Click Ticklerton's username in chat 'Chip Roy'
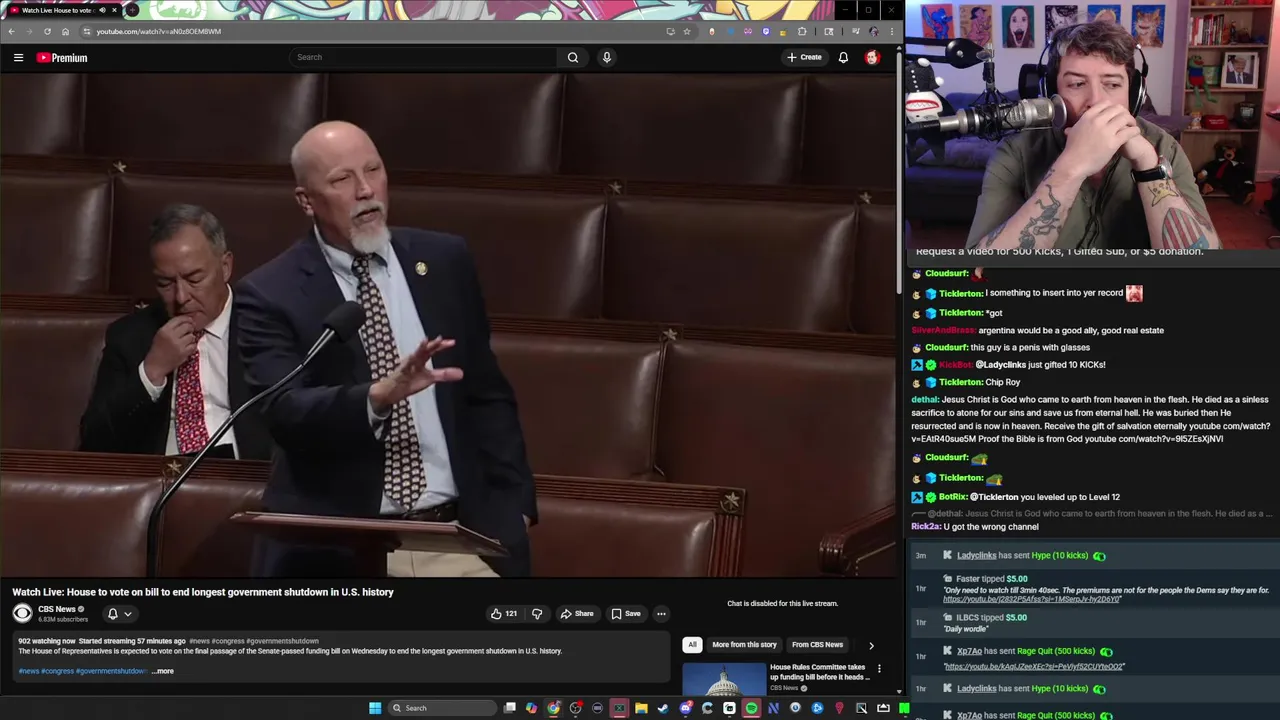 click(x=961, y=382)
